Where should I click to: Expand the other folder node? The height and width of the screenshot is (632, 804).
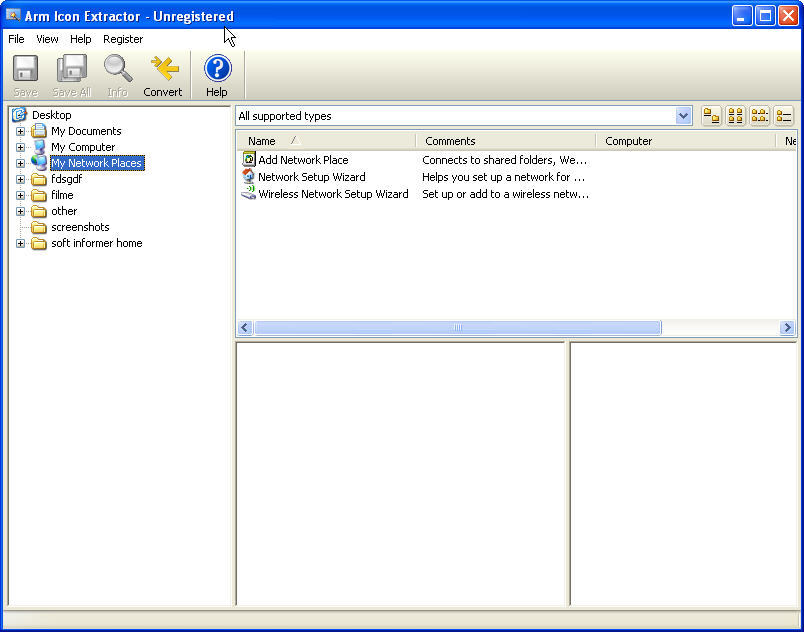coord(21,211)
